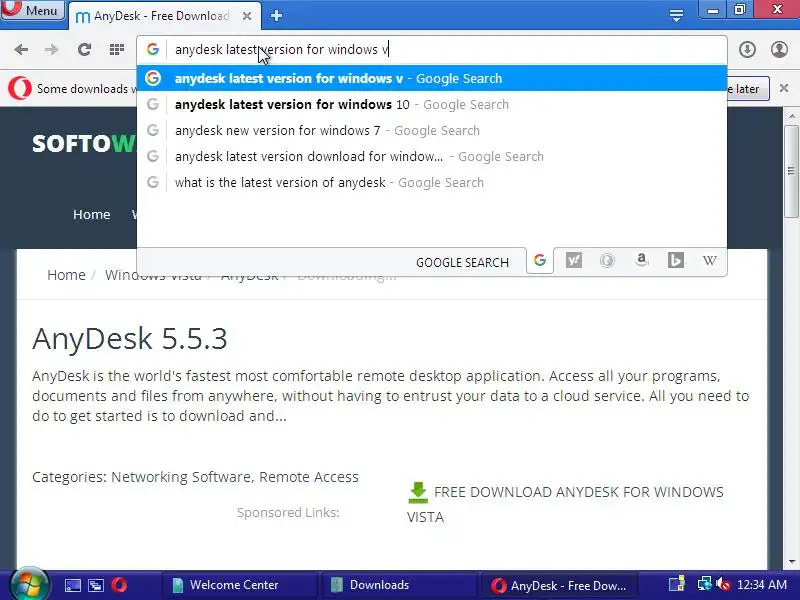Dismiss the downloads notification bar

(784, 88)
